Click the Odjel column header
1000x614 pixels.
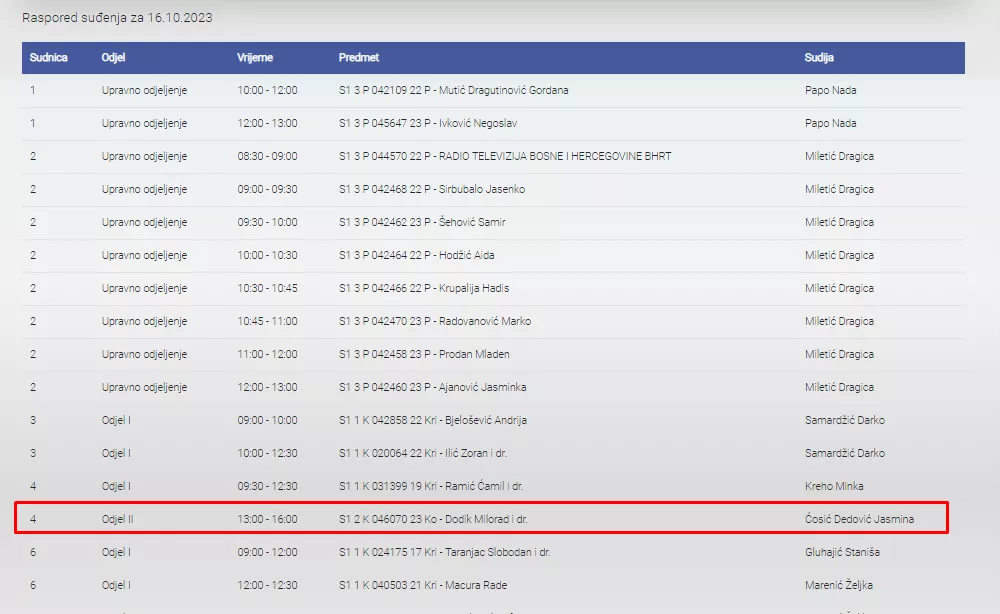click(113, 58)
